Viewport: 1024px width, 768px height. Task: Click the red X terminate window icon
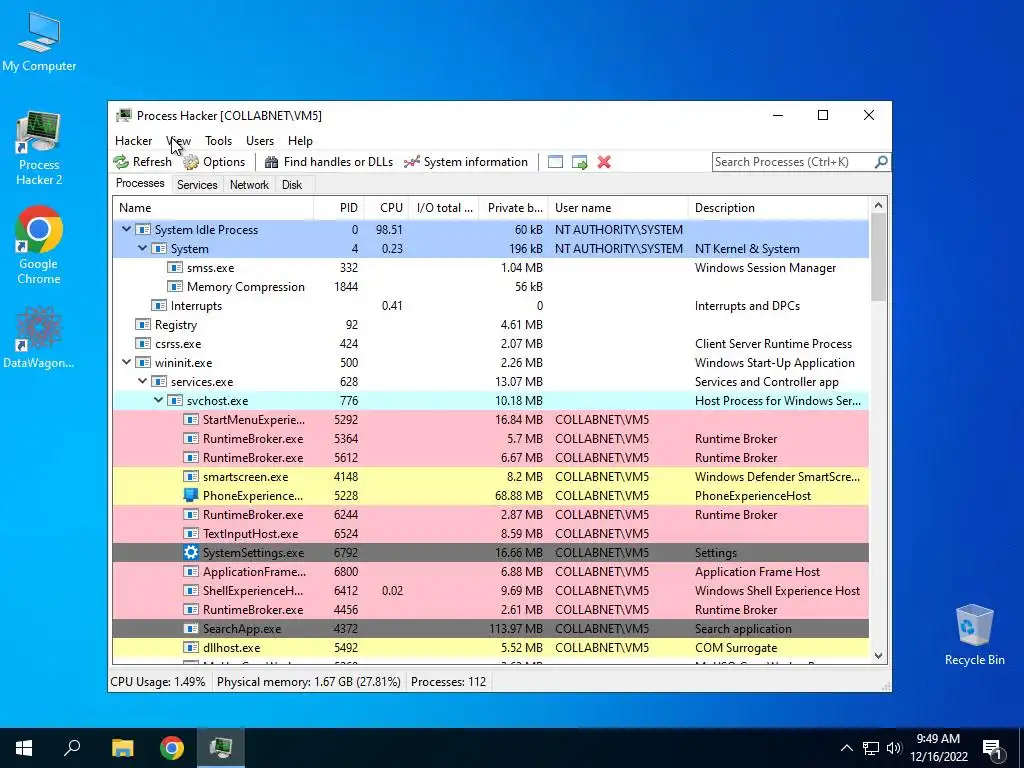click(604, 162)
